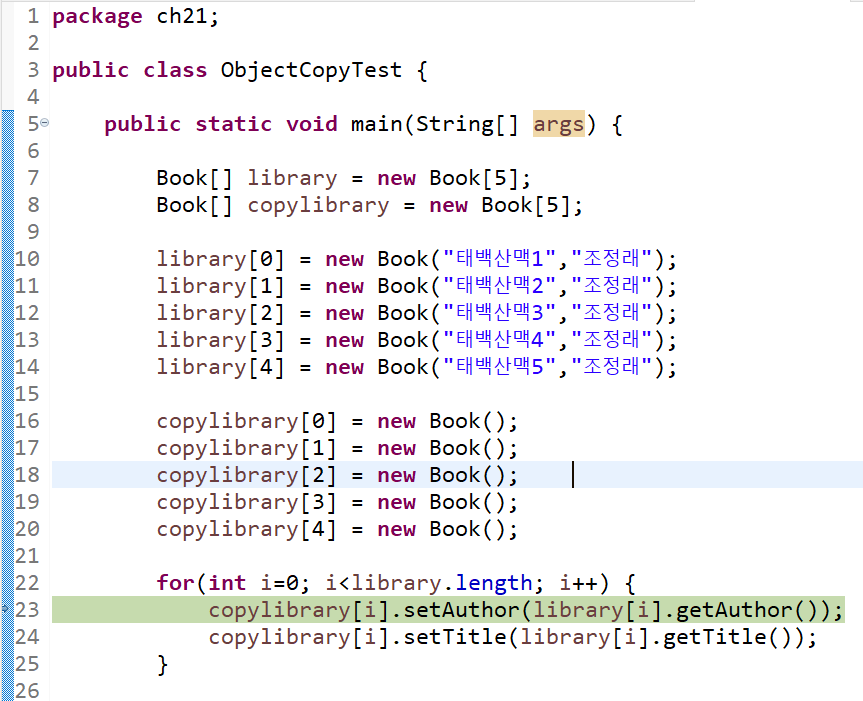Click copylibrary[3] on line 19
The image size is (863, 701).
[x=246, y=502]
